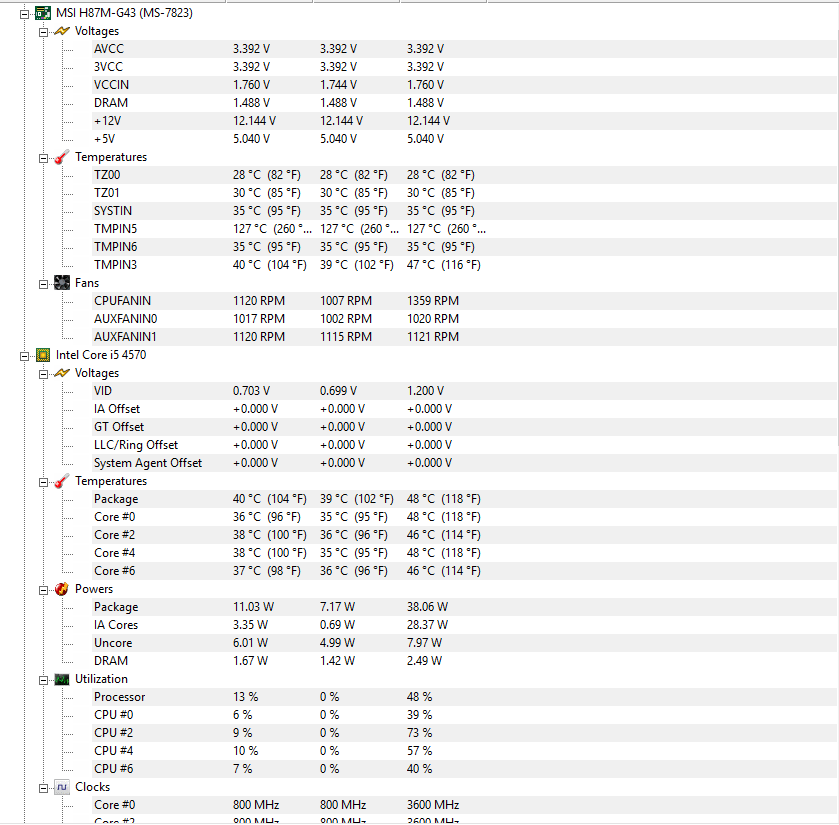This screenshot has width=839, height=825.
Task: Click the thermometer icon under Intel Core i5
Action: [62, 481]
